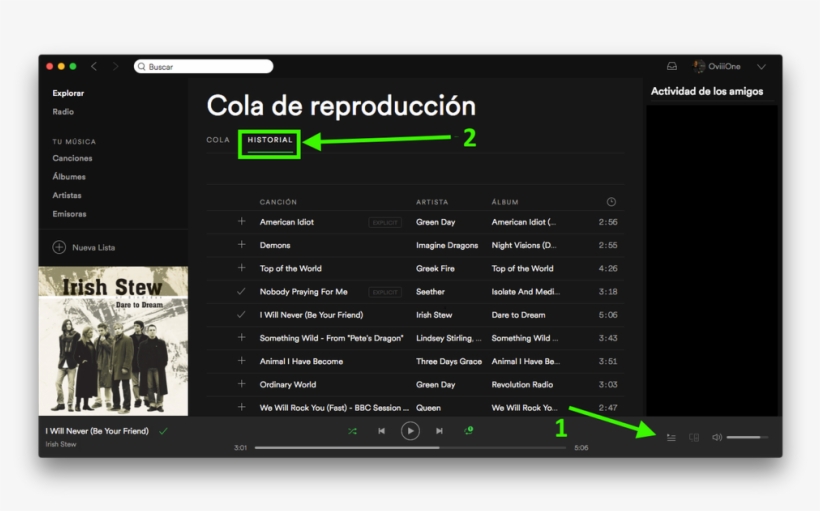Viewport: 820px width, 511px height.
Task: Seek within the song progress bar
Action: point(411,448)
